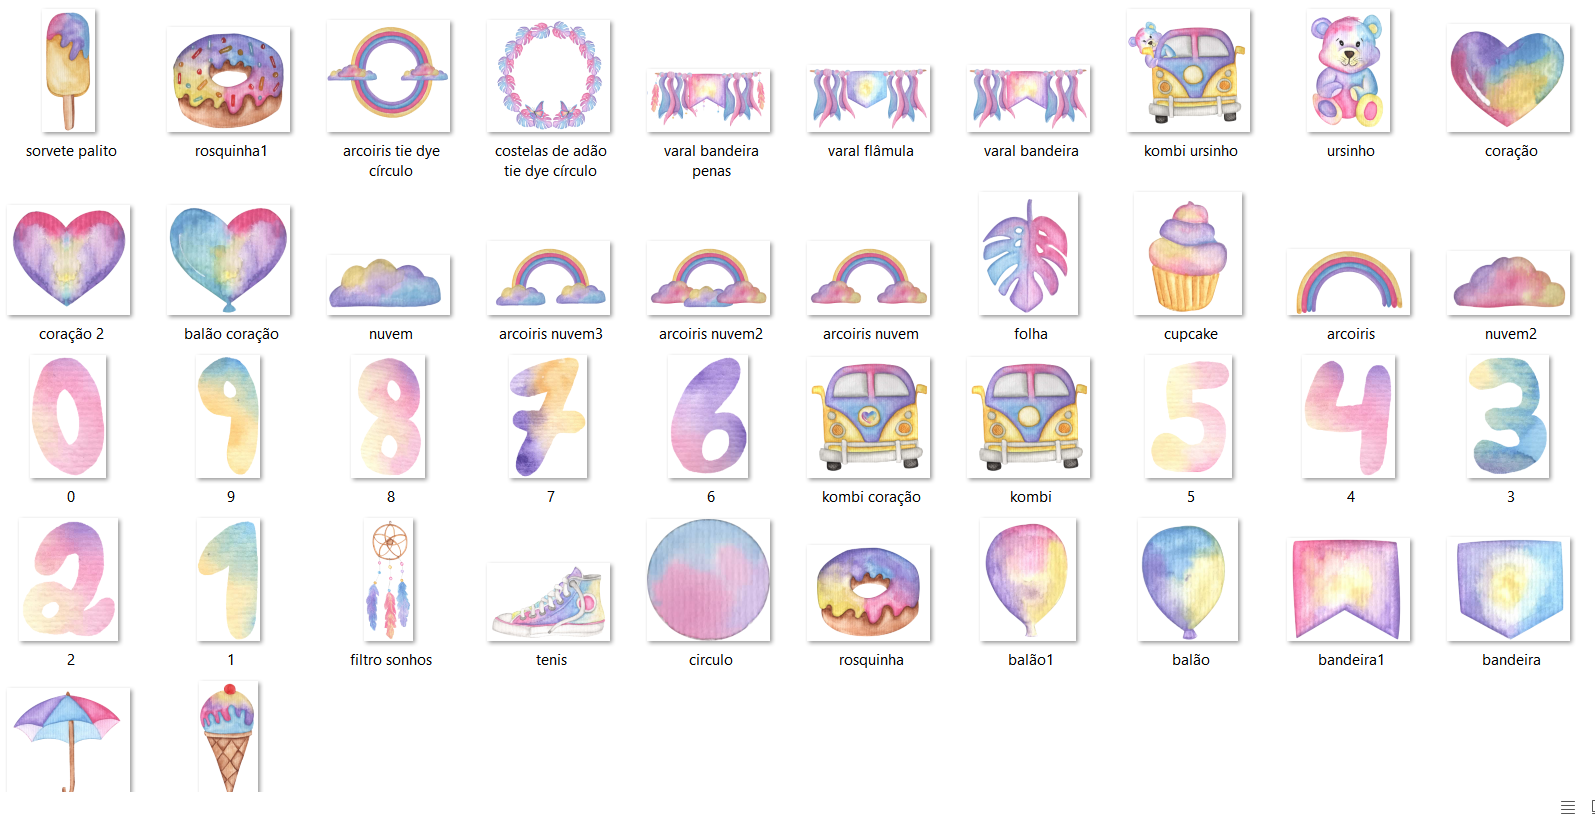Open the filtro sonhos dreamcatcher file
This screenshot has width=1595, height=818.
point(390,580)
